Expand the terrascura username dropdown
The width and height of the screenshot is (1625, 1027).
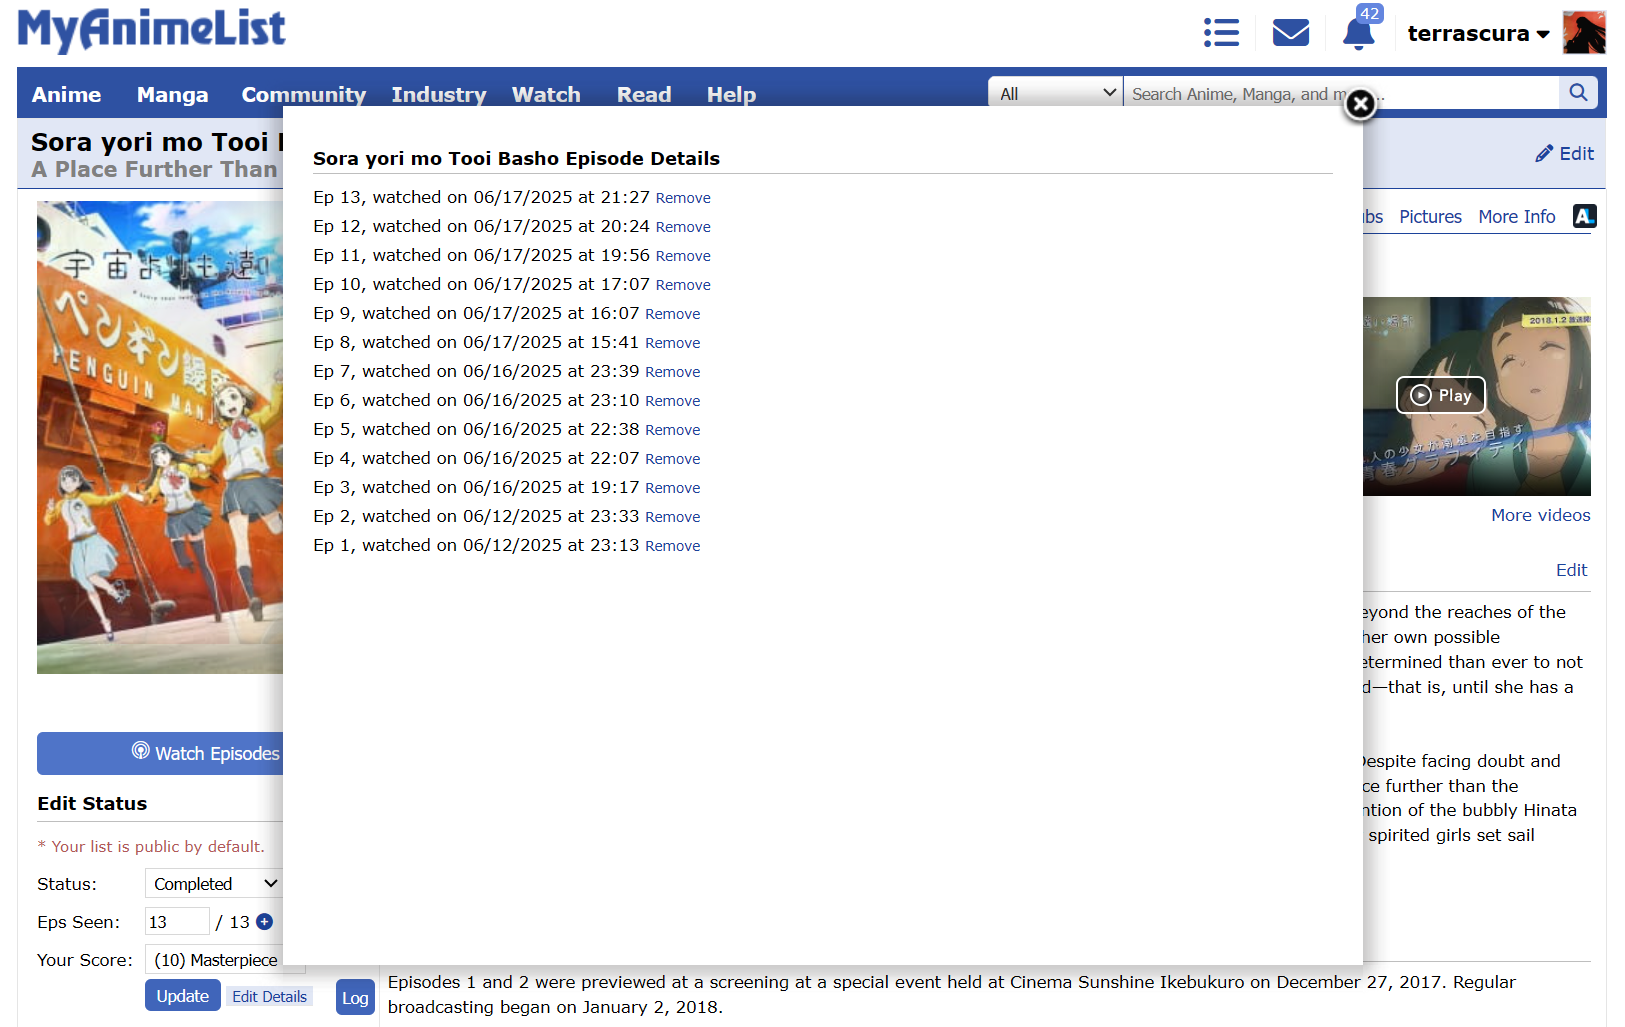(x=1478, y=33)
